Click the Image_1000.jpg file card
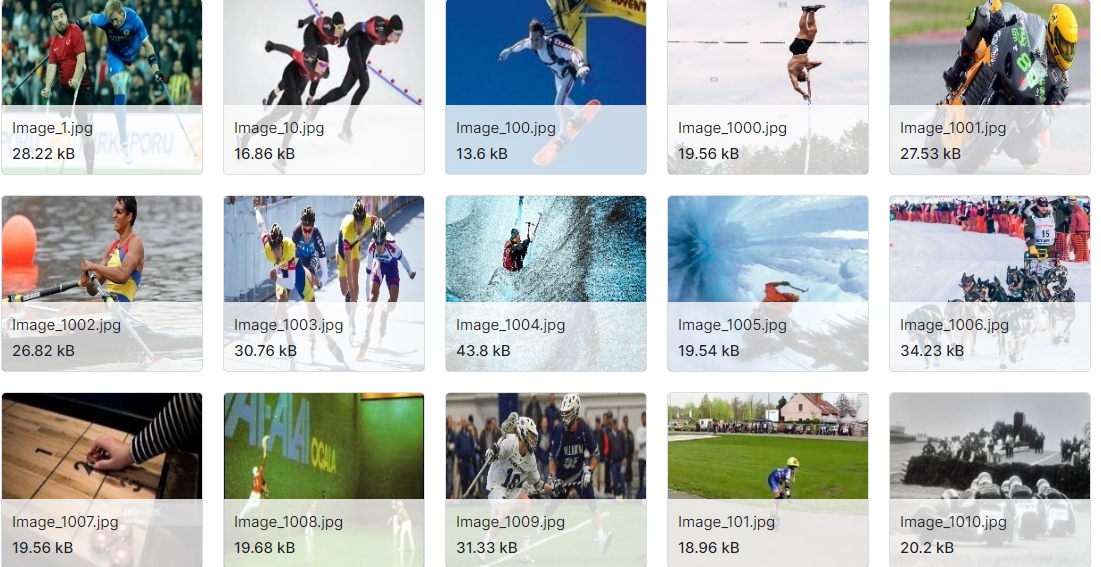This screenshot has width=1101, height=567. tap(767, 86)
